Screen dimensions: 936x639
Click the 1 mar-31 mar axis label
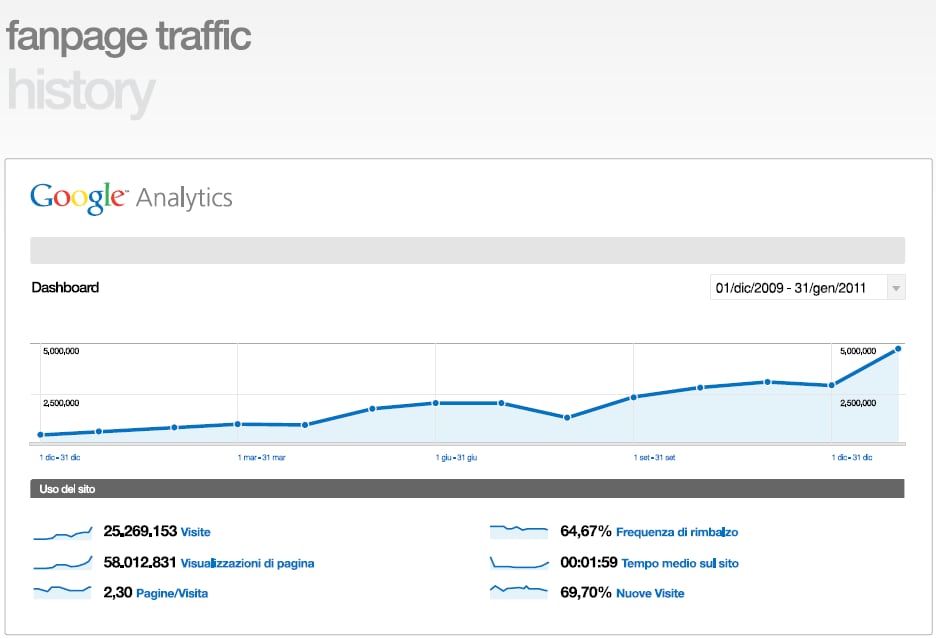click(261, 457)
